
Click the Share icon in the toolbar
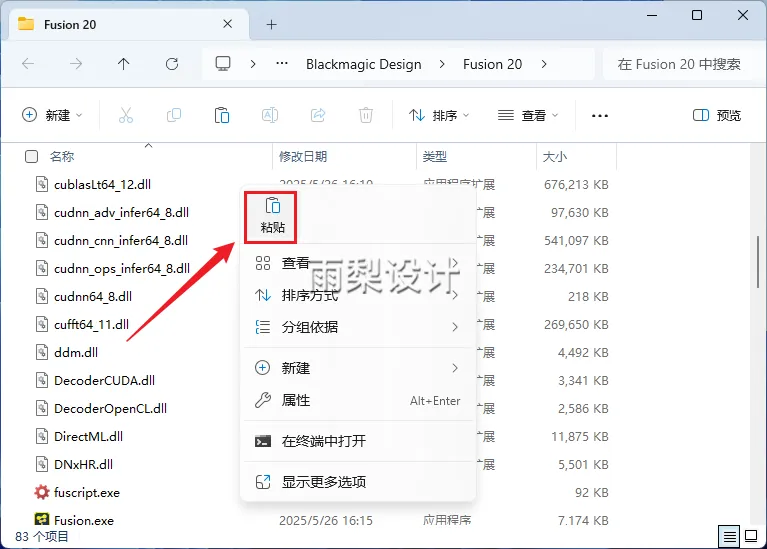pyautogui.click(x=318, y=115)
